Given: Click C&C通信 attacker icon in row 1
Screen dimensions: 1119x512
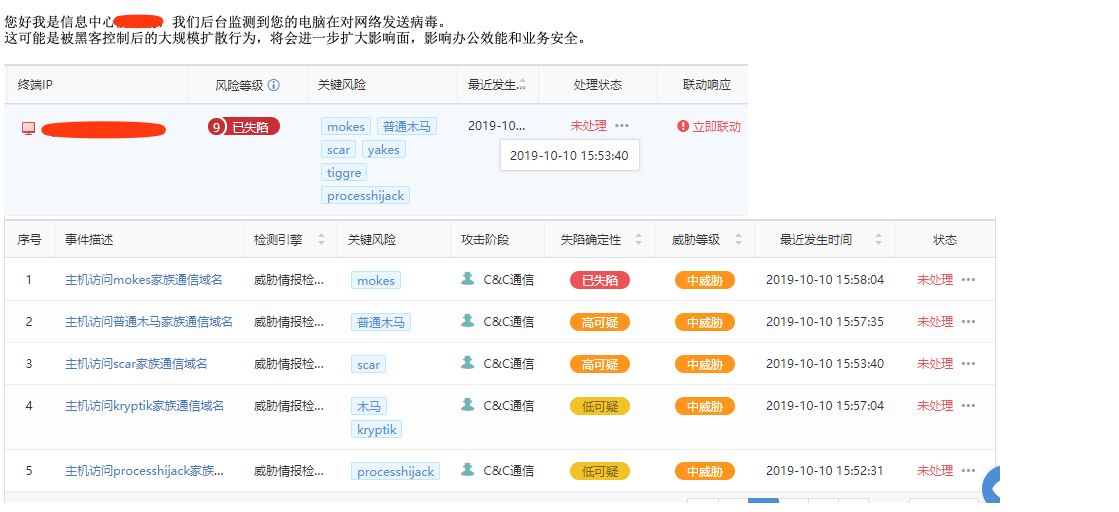Looking at the screenshot, I should [467, 279].
